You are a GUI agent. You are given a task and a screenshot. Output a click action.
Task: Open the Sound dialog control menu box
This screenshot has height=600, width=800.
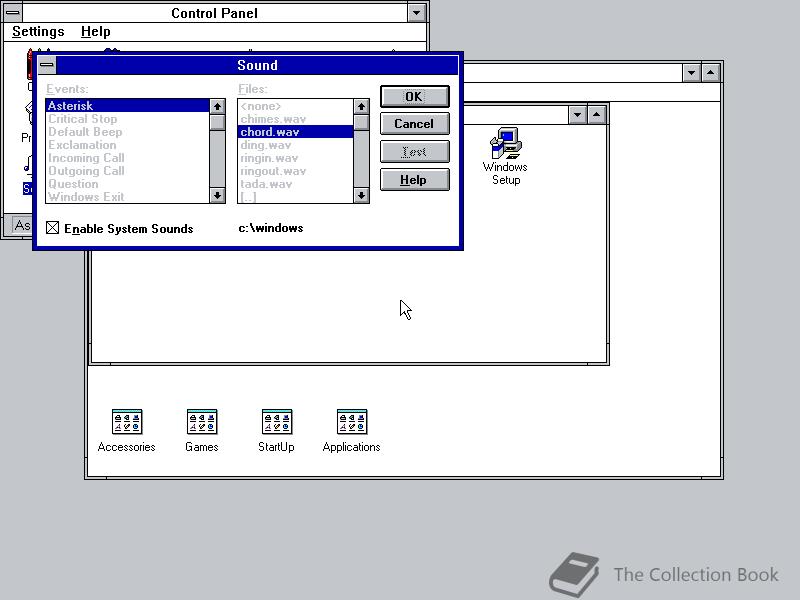click(47, 65)
